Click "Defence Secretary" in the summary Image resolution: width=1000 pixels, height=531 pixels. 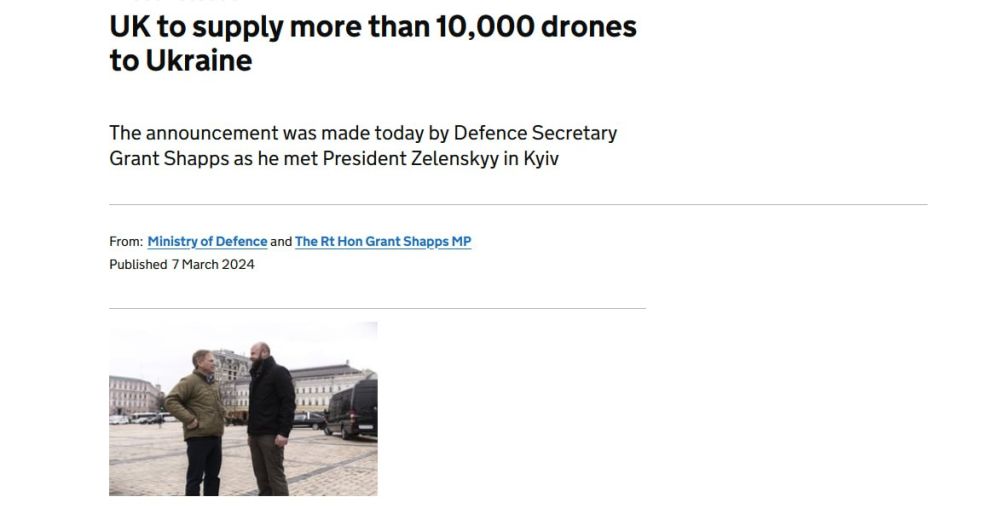(x=535, y=133)
